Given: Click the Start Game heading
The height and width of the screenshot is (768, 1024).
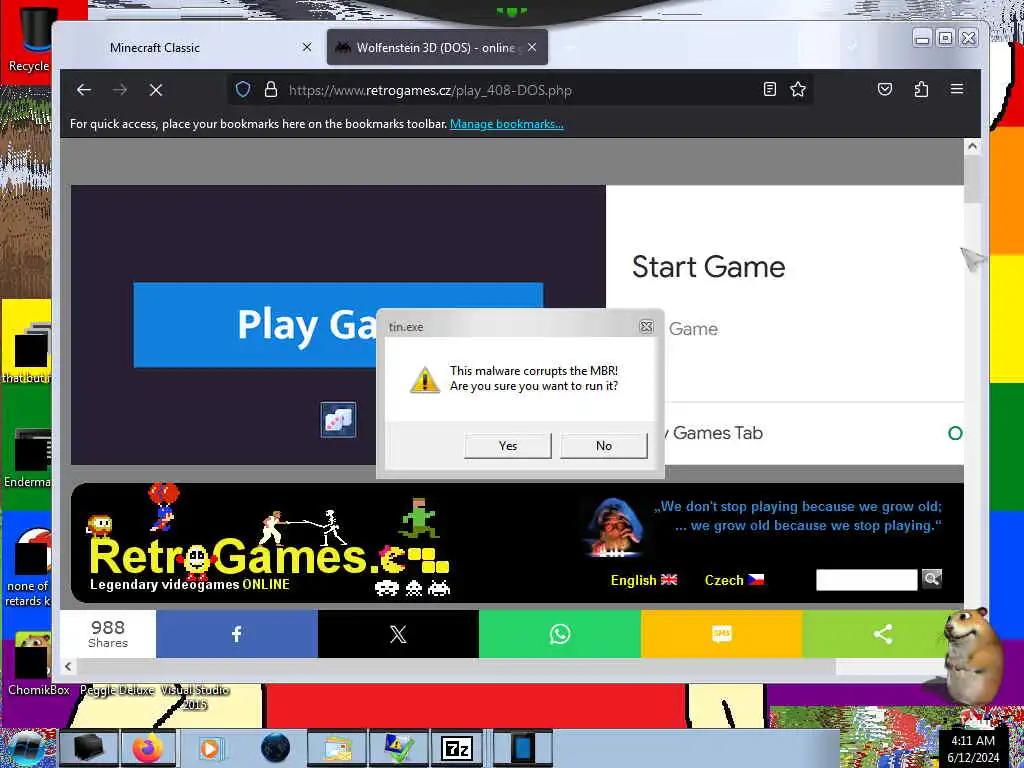Looking at the screenshot, I should click(709, 266).
